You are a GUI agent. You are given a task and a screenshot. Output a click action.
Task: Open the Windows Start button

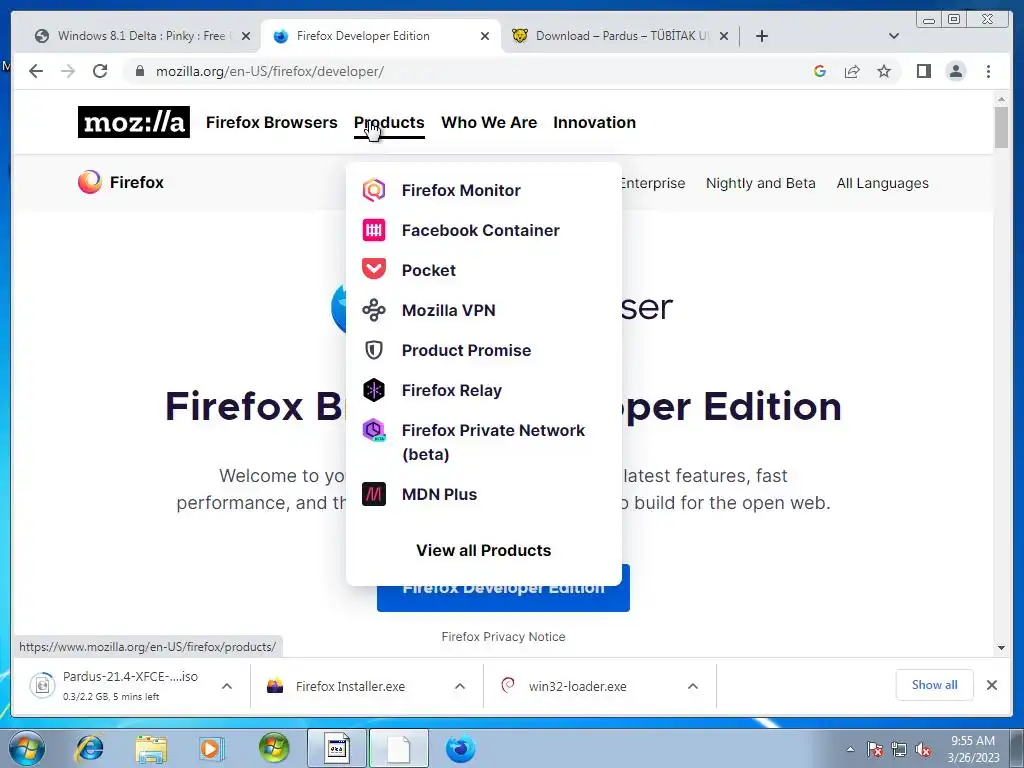coord(27,748)
